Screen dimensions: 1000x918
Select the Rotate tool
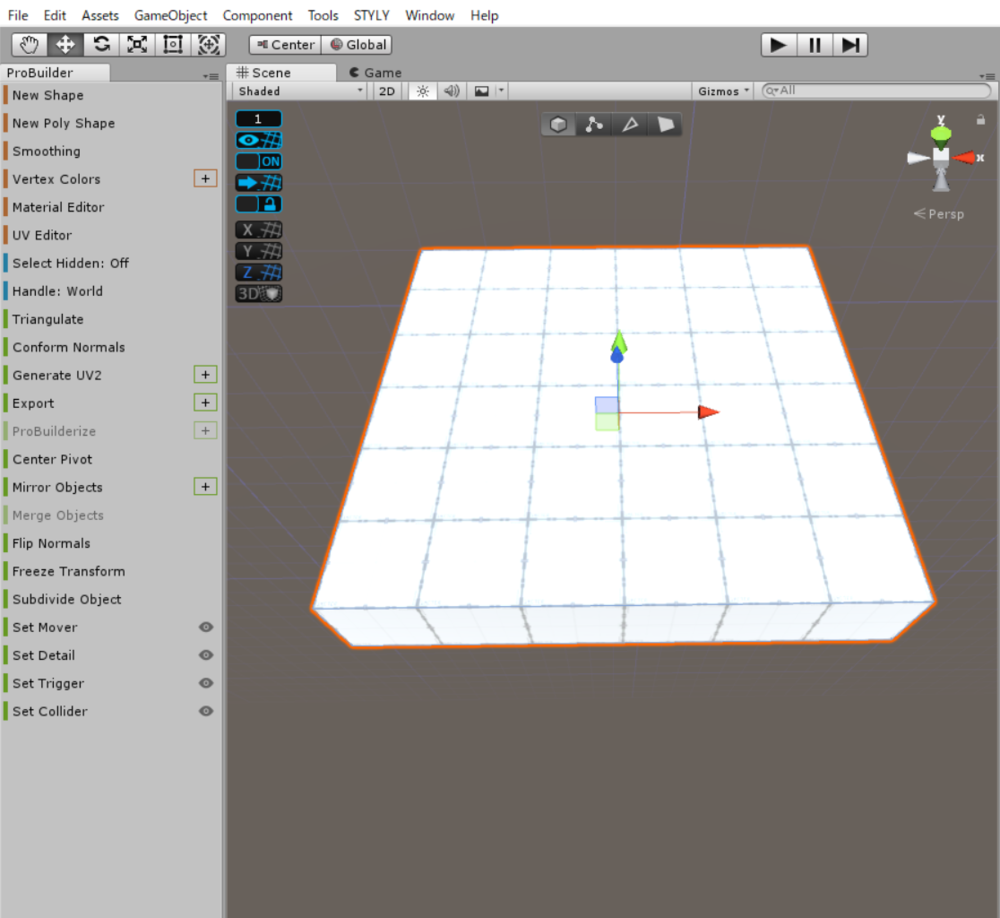100,44
